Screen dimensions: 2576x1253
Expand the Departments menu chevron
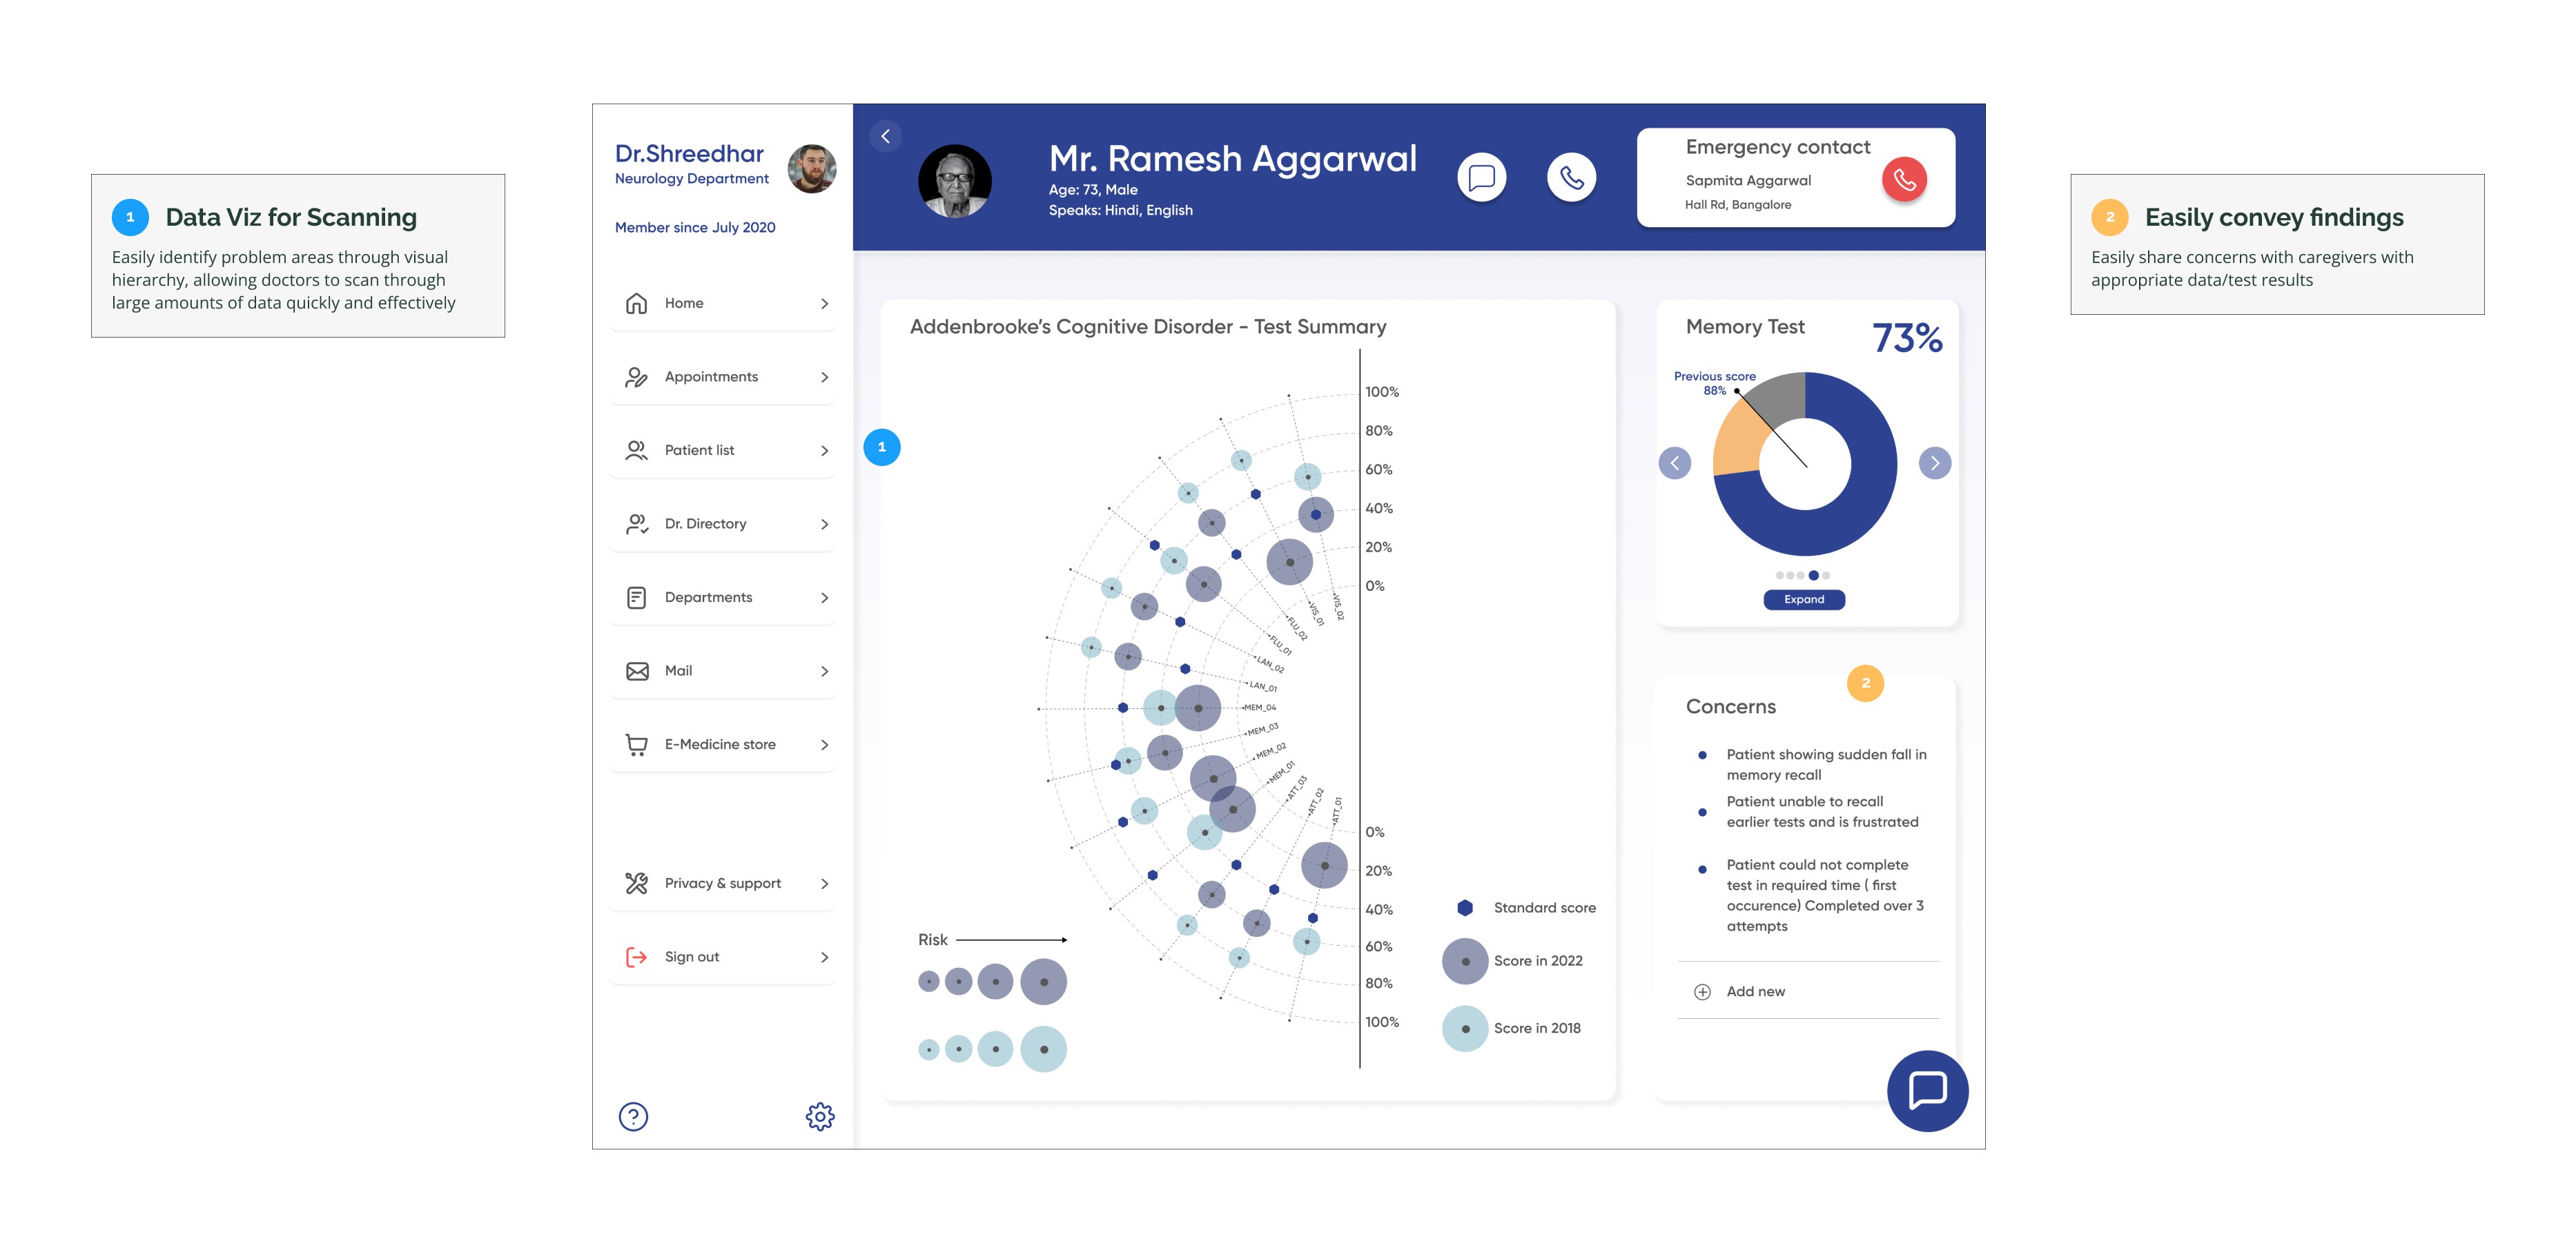pyautogui.click(x=824, y=598)
